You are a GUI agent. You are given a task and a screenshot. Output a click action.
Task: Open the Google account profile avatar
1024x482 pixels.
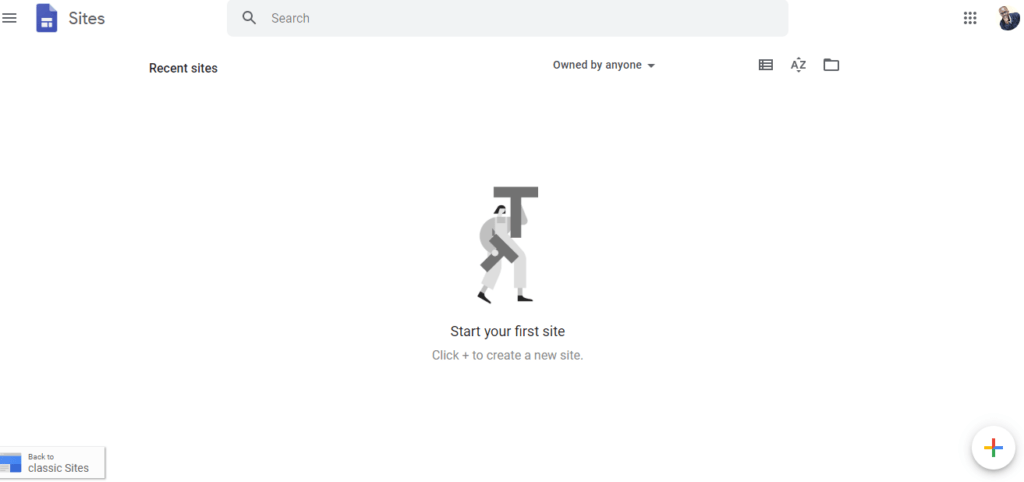tap(1008, 18)
